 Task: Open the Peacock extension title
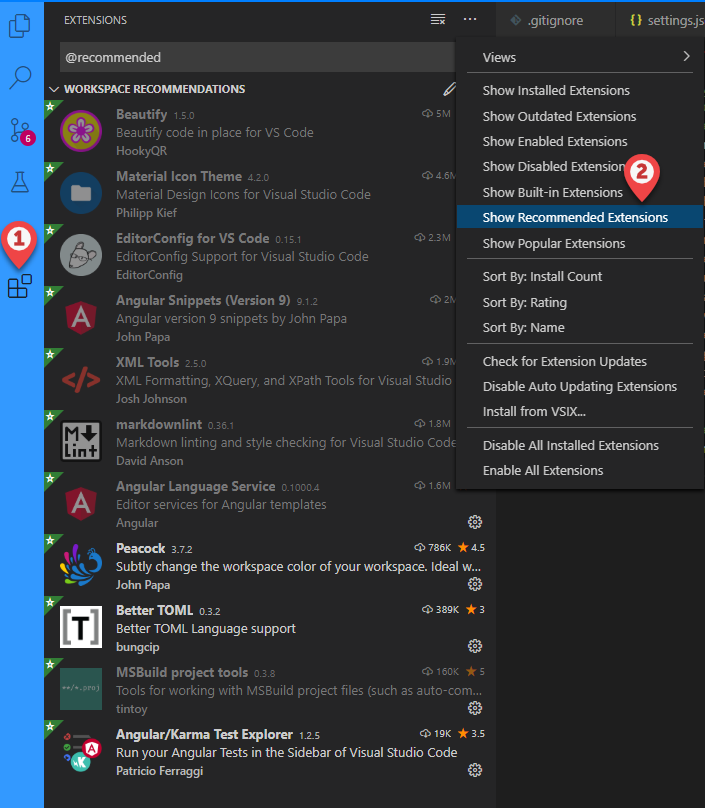[x=140, y=548]
